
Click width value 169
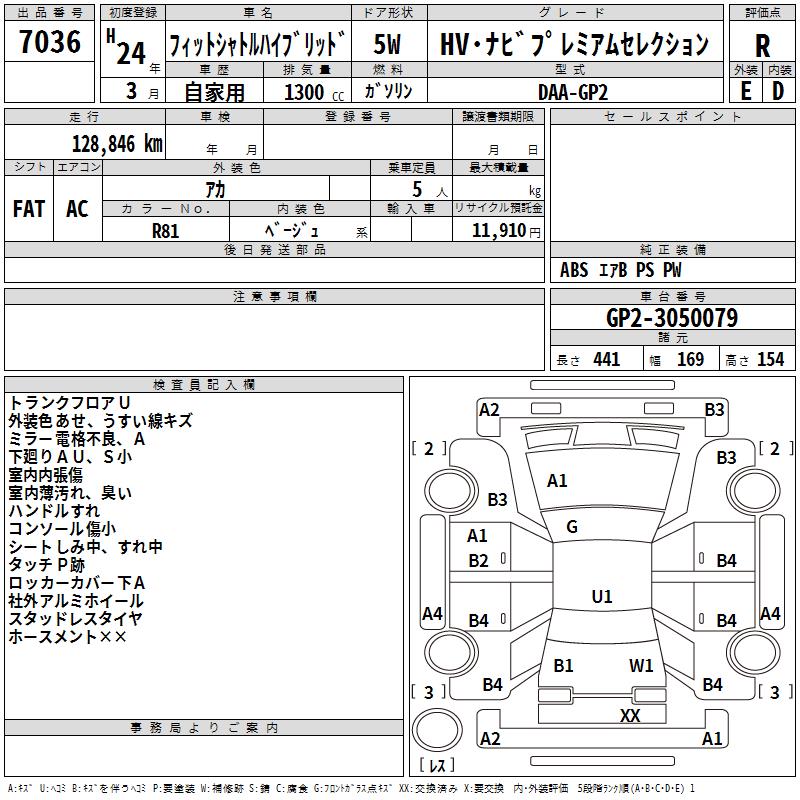click(690, 359)
